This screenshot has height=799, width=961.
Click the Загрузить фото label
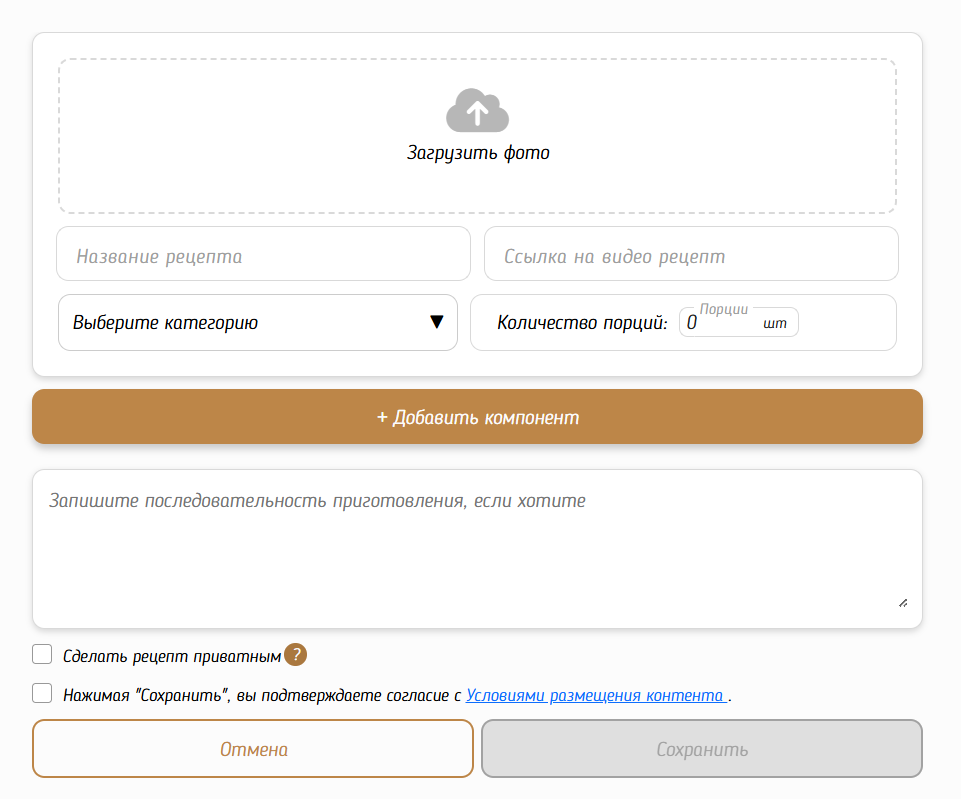(x=478, y=153)
